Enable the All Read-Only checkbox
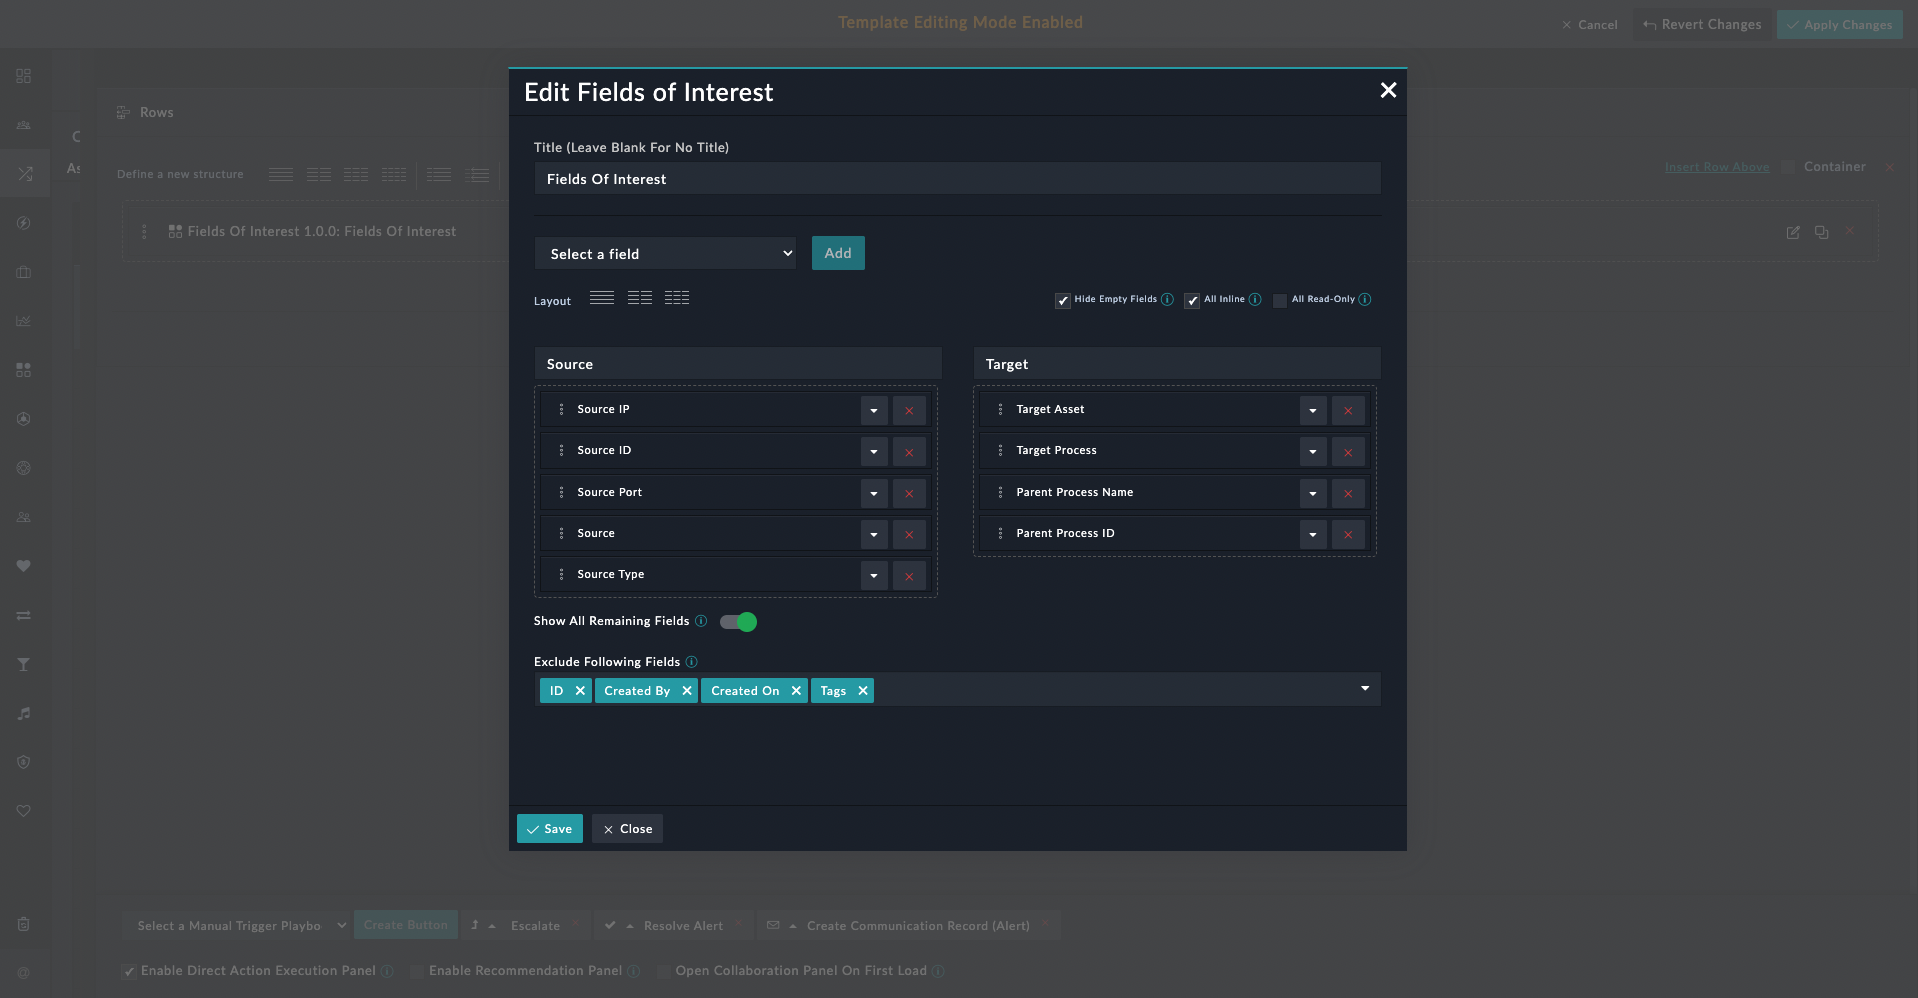1918x998 pixels. point(1279,301)
